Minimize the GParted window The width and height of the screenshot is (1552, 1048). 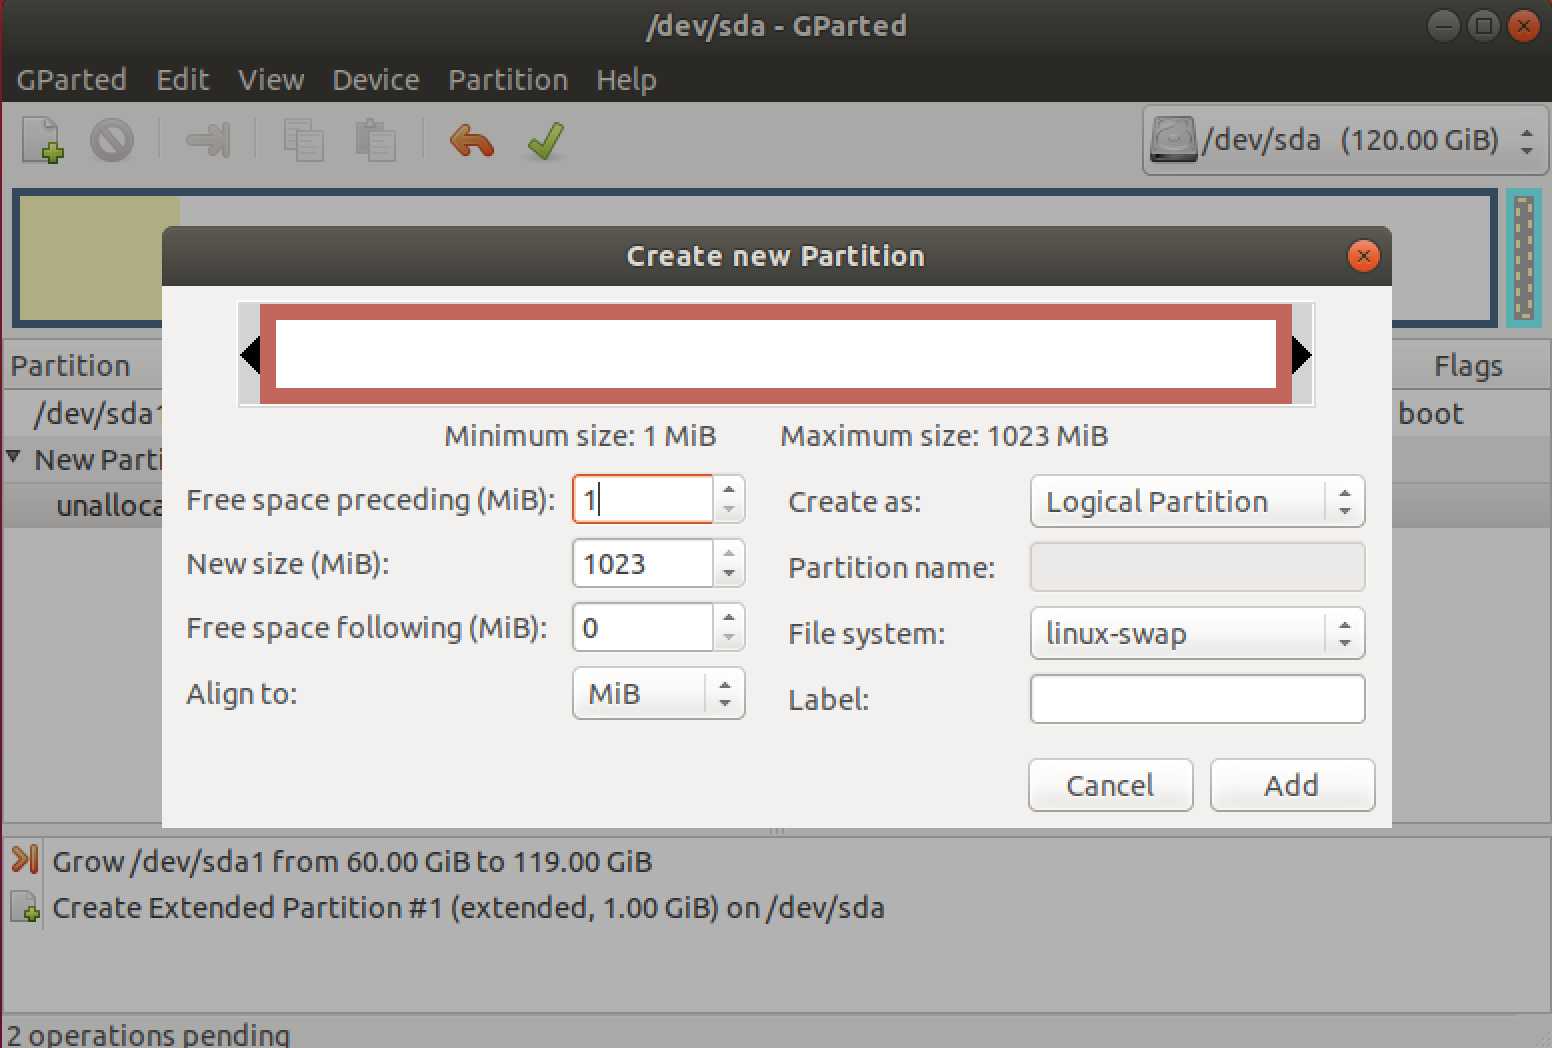coord(1444,26)
